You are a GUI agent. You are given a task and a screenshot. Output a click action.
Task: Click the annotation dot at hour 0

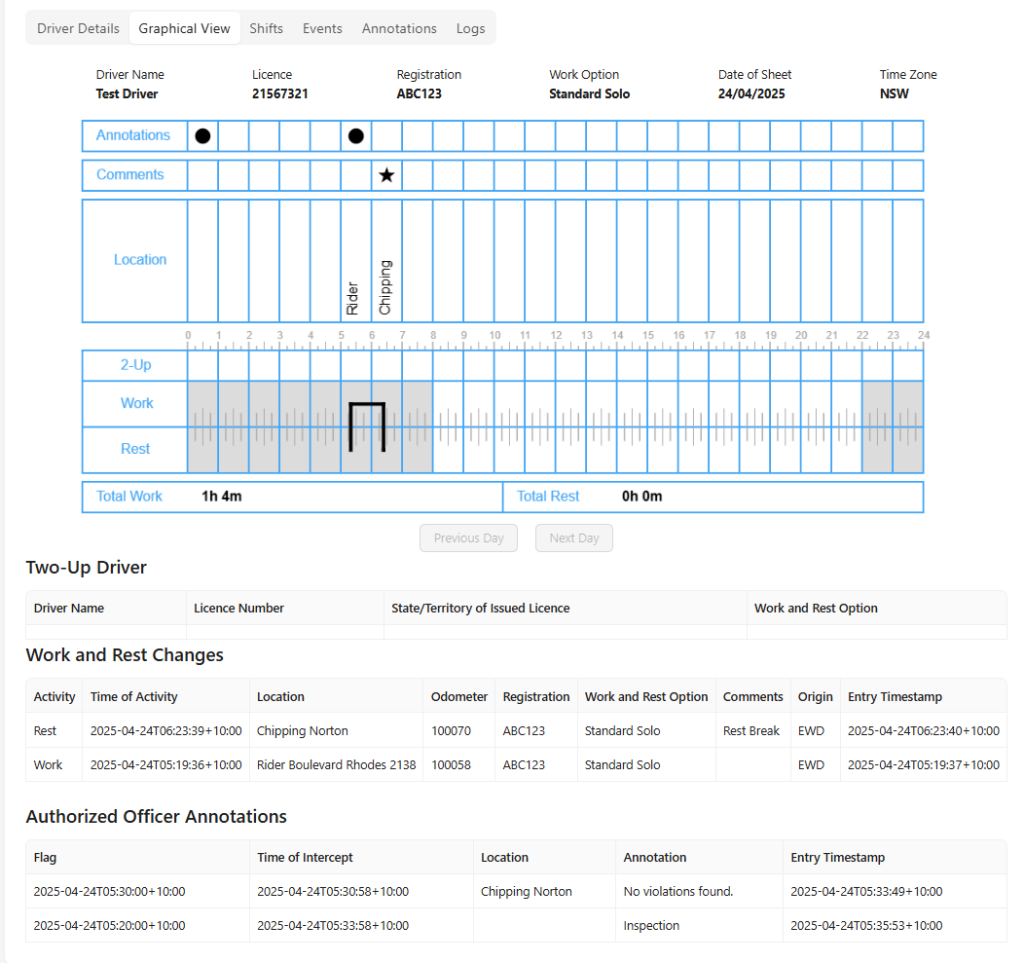[203, 136]
